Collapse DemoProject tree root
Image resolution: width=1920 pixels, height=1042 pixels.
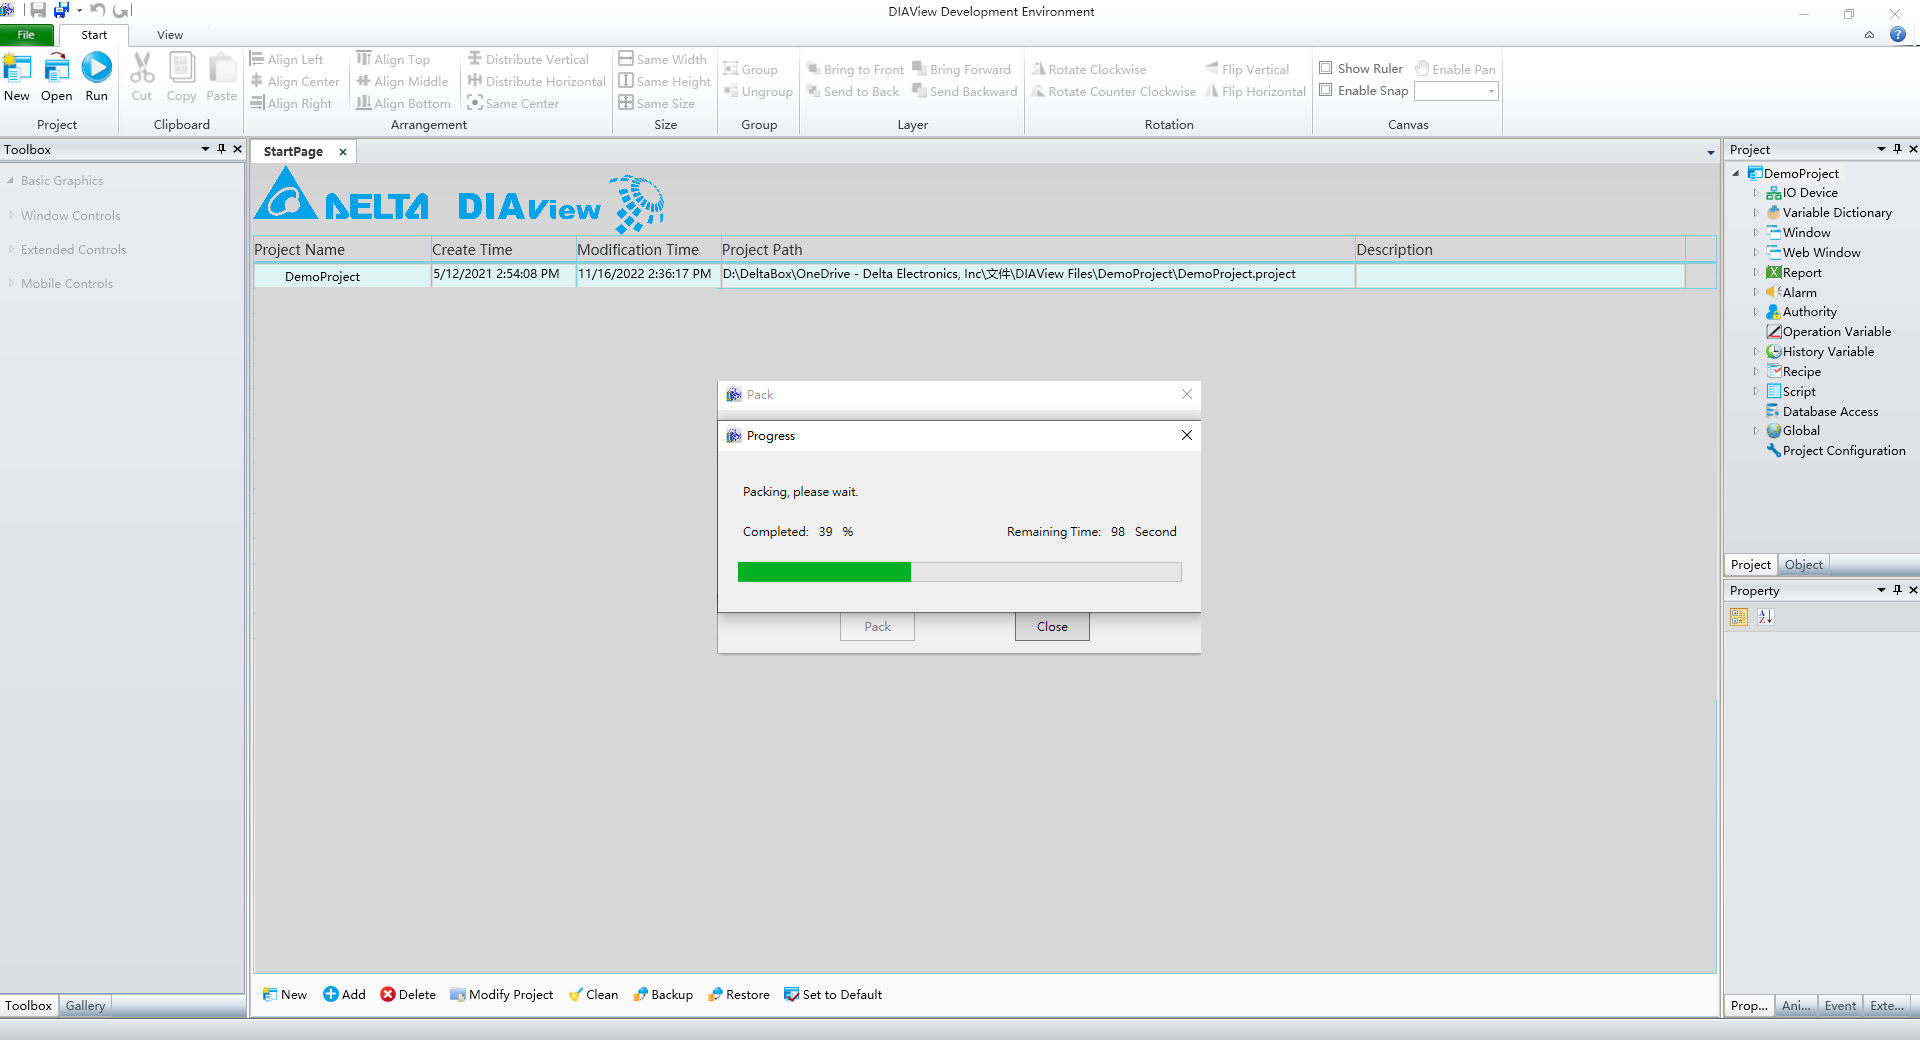point(1736,174)
